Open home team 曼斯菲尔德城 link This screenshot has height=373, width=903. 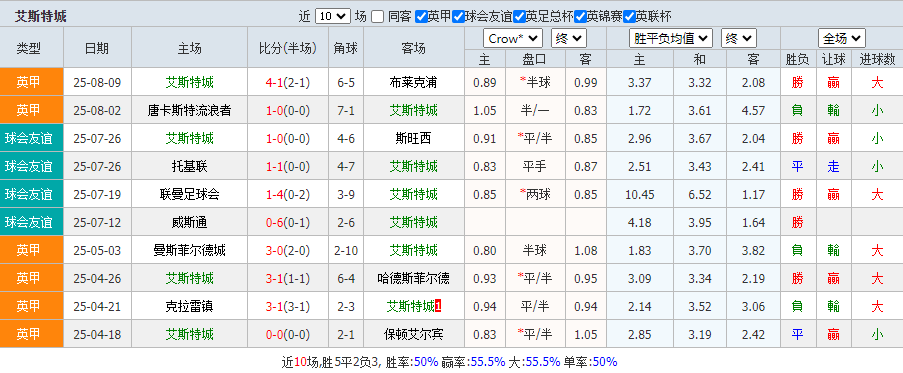click(189, 250)
